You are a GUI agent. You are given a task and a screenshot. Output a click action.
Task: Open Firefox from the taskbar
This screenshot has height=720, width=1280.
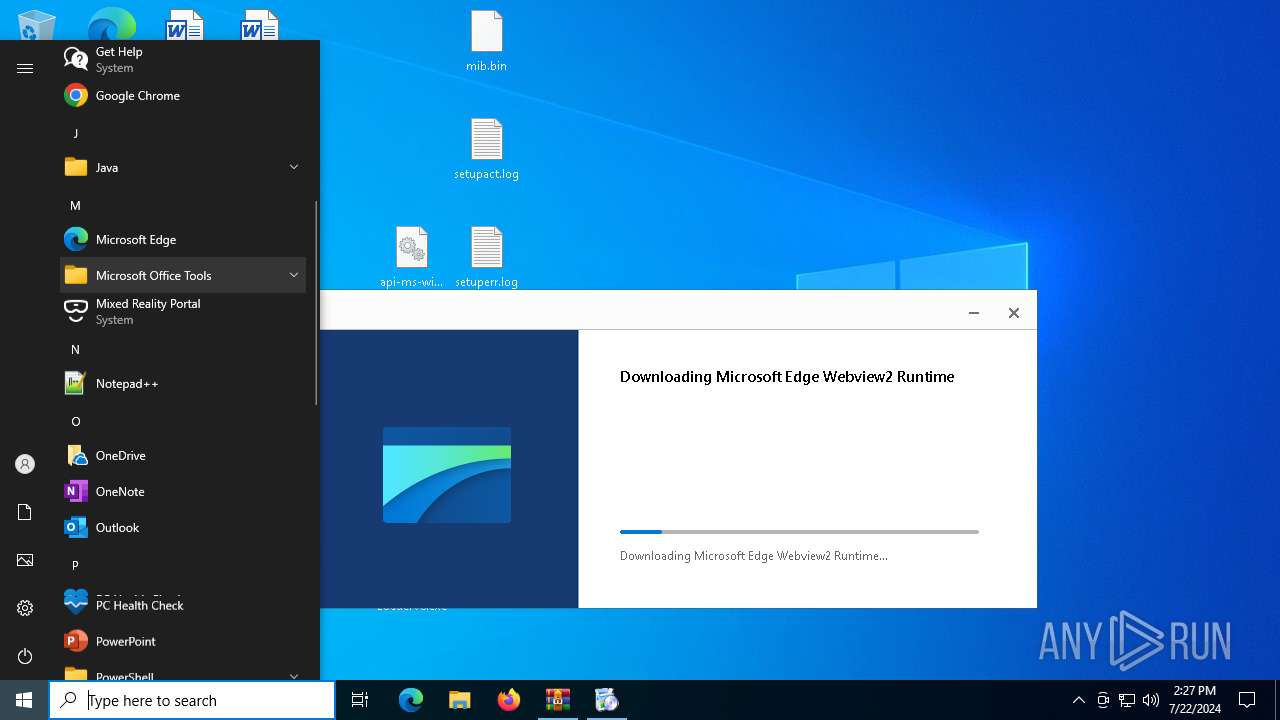[x=508, y=700]
